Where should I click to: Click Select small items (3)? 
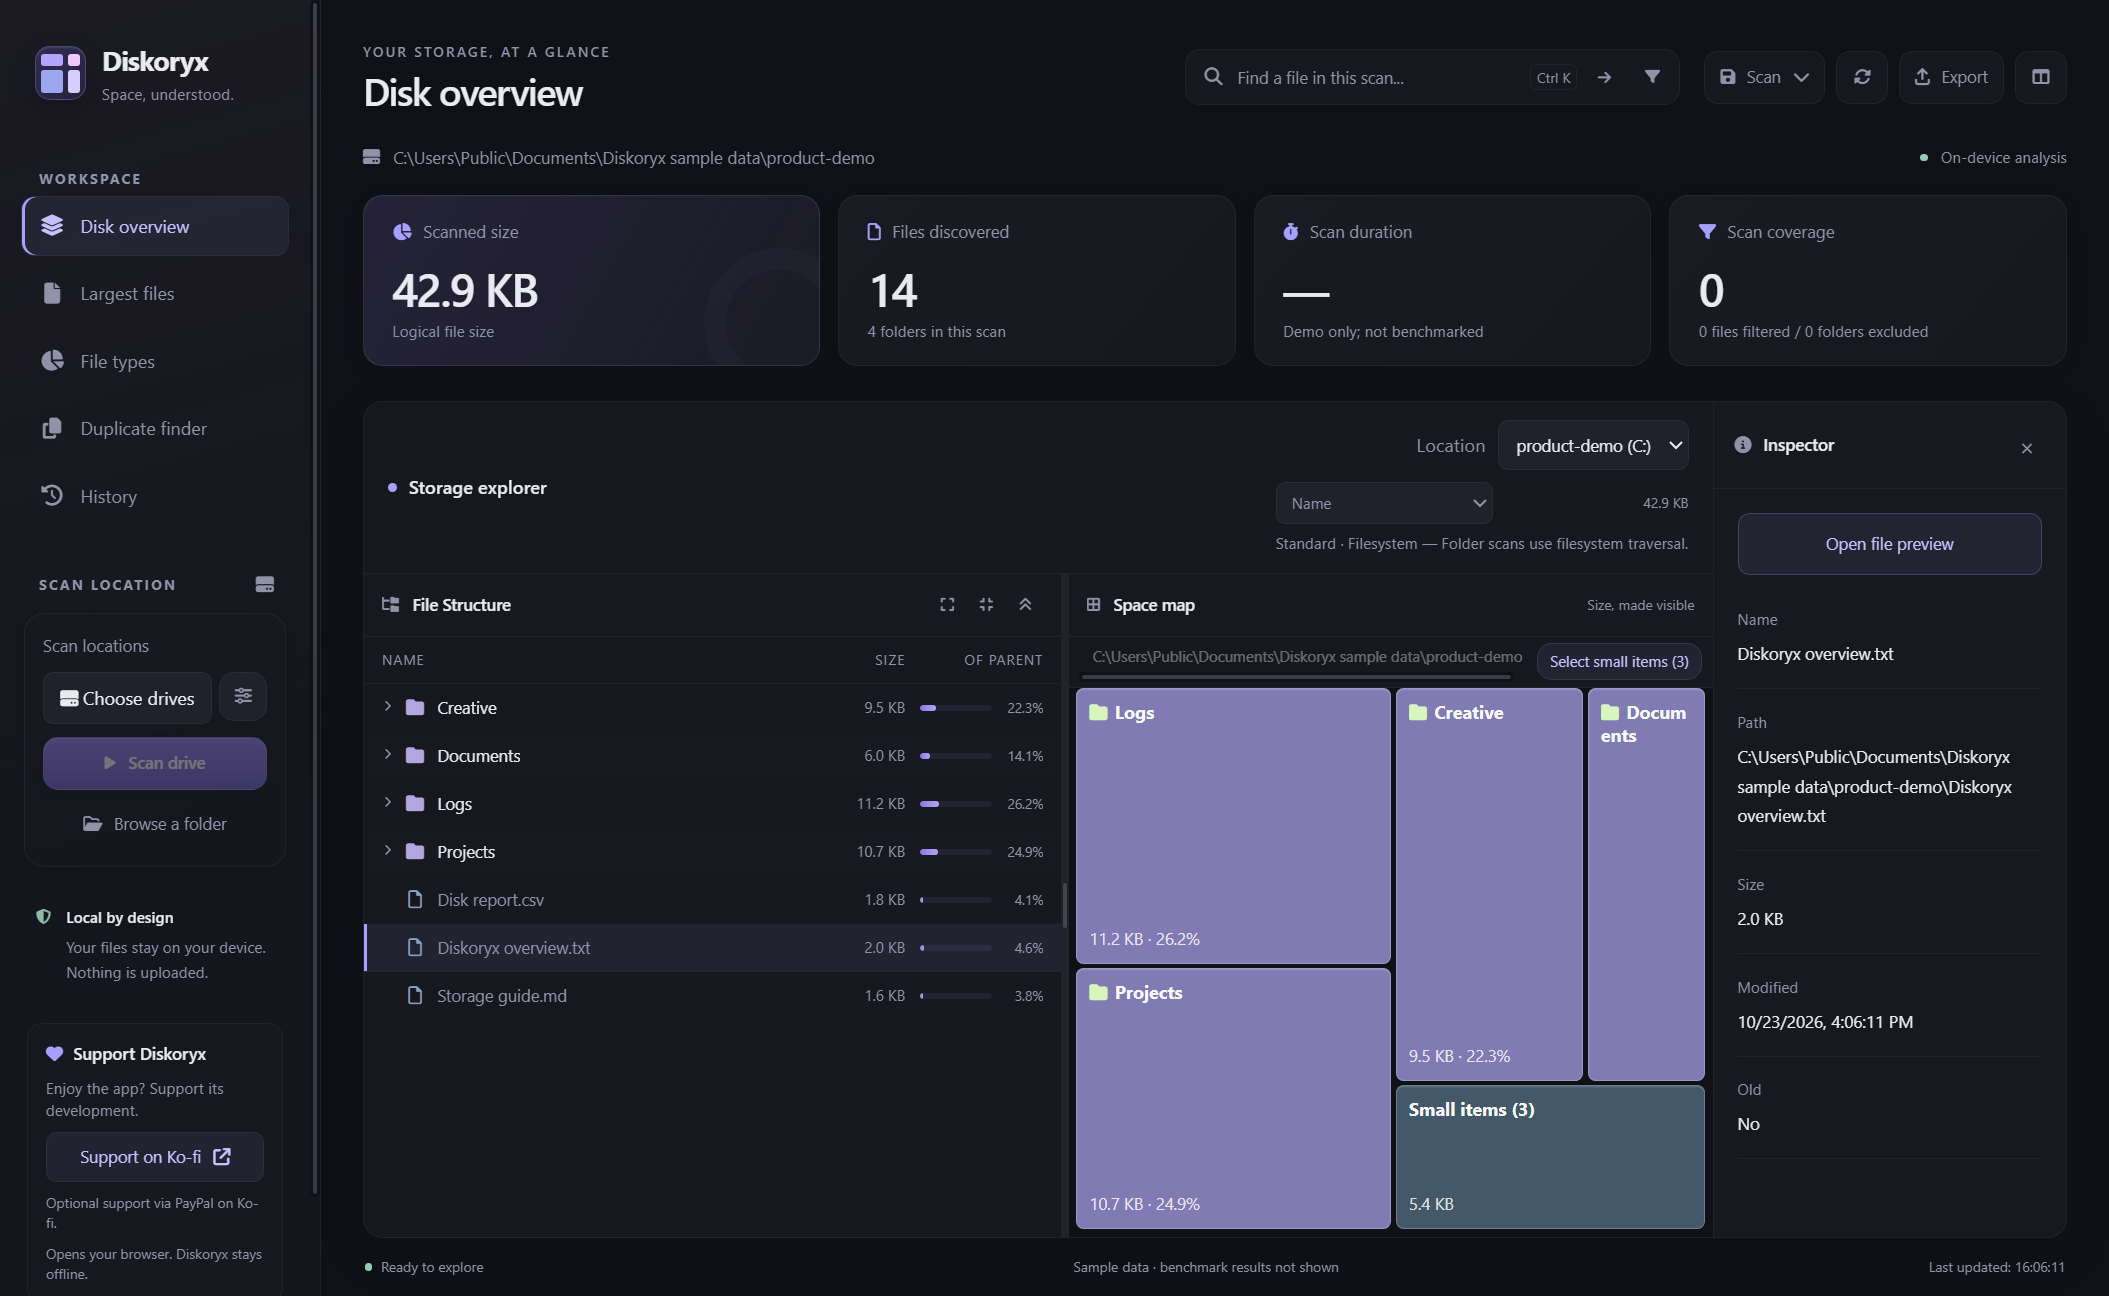pyautogui.click(x=1619, y=661)
